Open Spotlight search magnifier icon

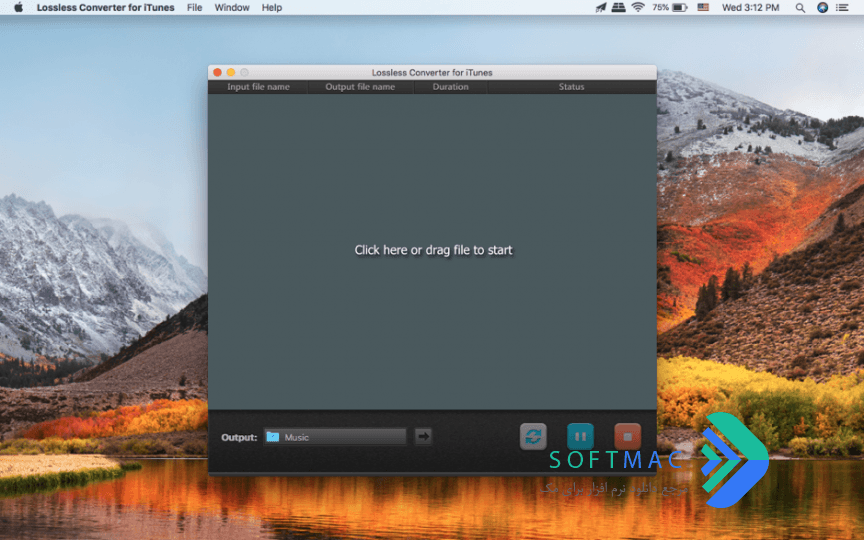pyautogui.click(x=800, y=8)
